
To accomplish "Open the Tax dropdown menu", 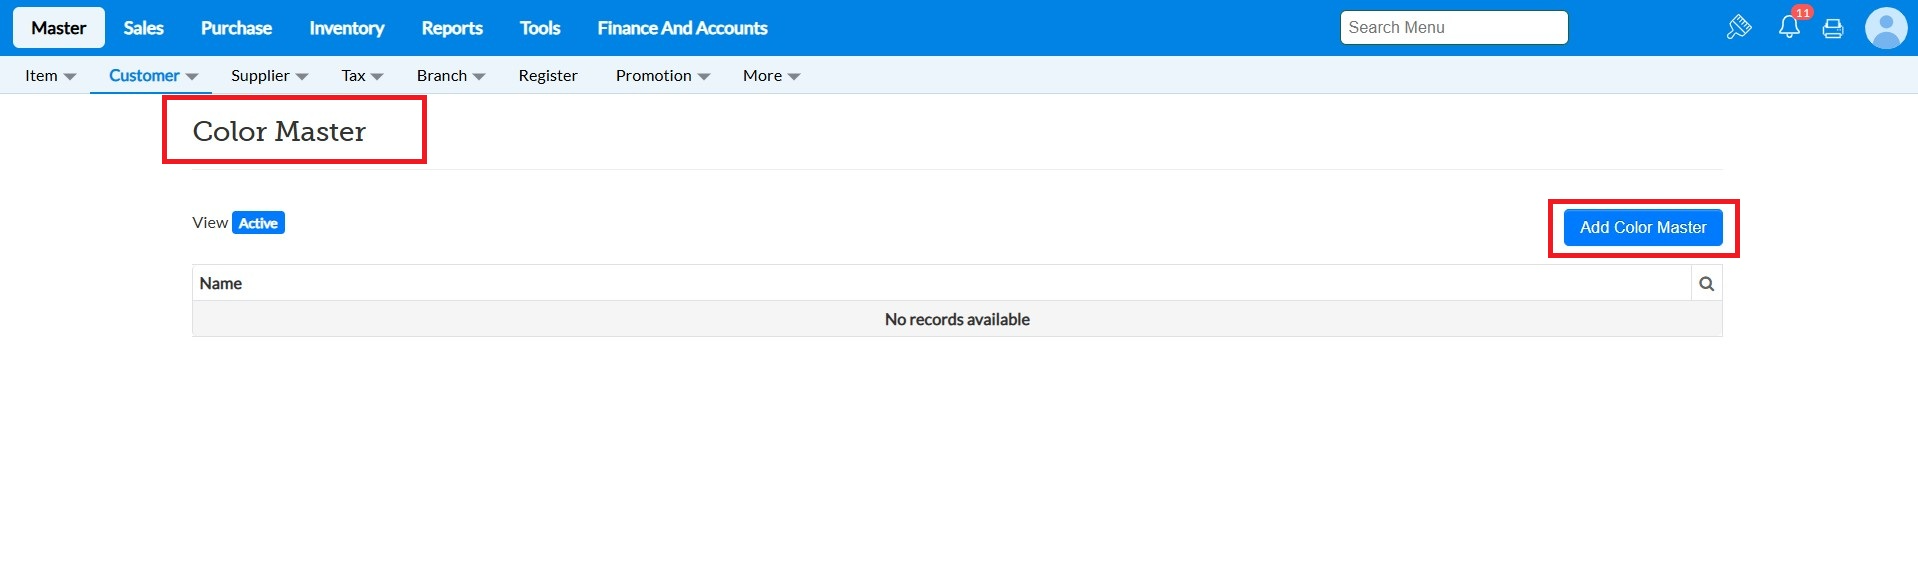I will coord(362,76).
